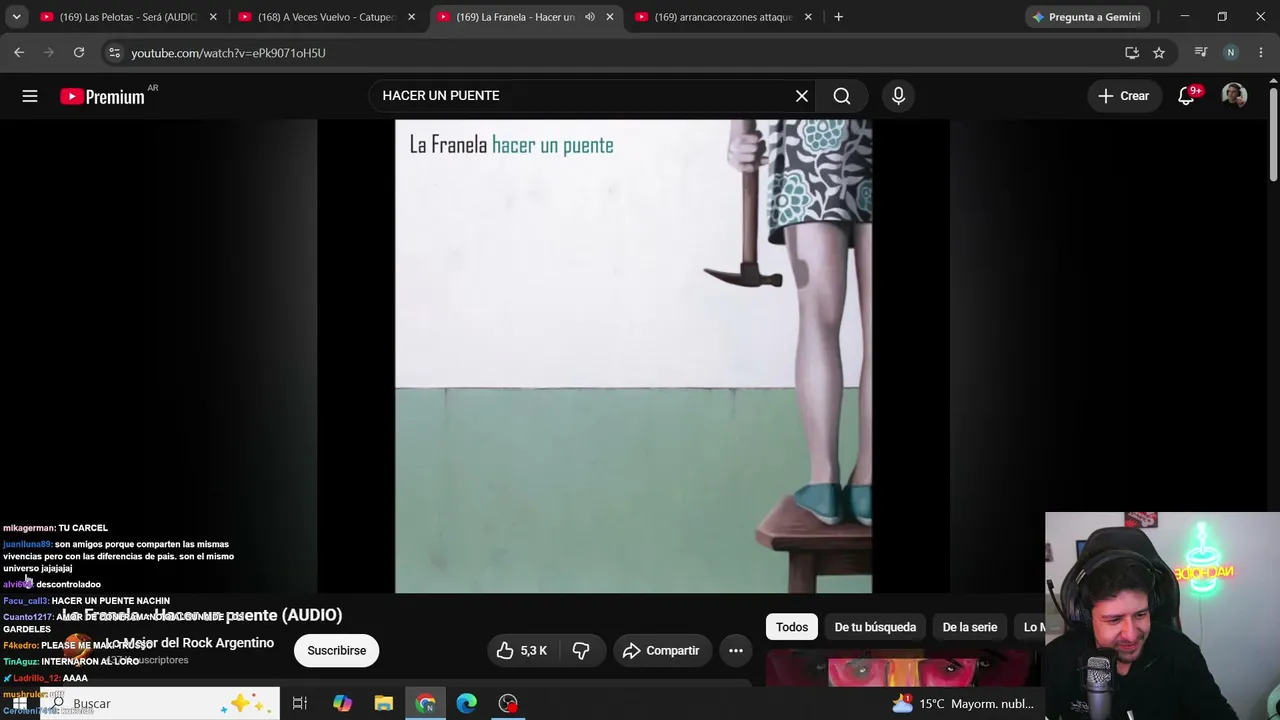
Task: Click the Suscribirse button
Action: pyautogui.click(x=337, y=651)
